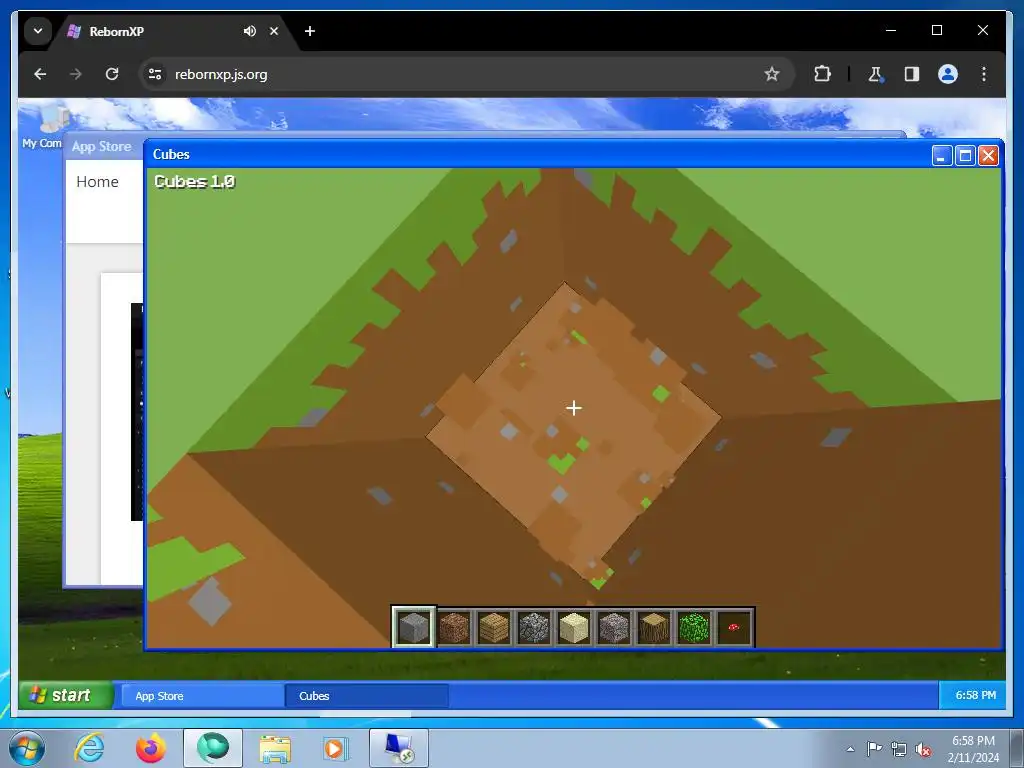Reload the rebornxp.js.org page
Image resolution: width=1024 pixels, height=768 pixels.
[112, 74]
